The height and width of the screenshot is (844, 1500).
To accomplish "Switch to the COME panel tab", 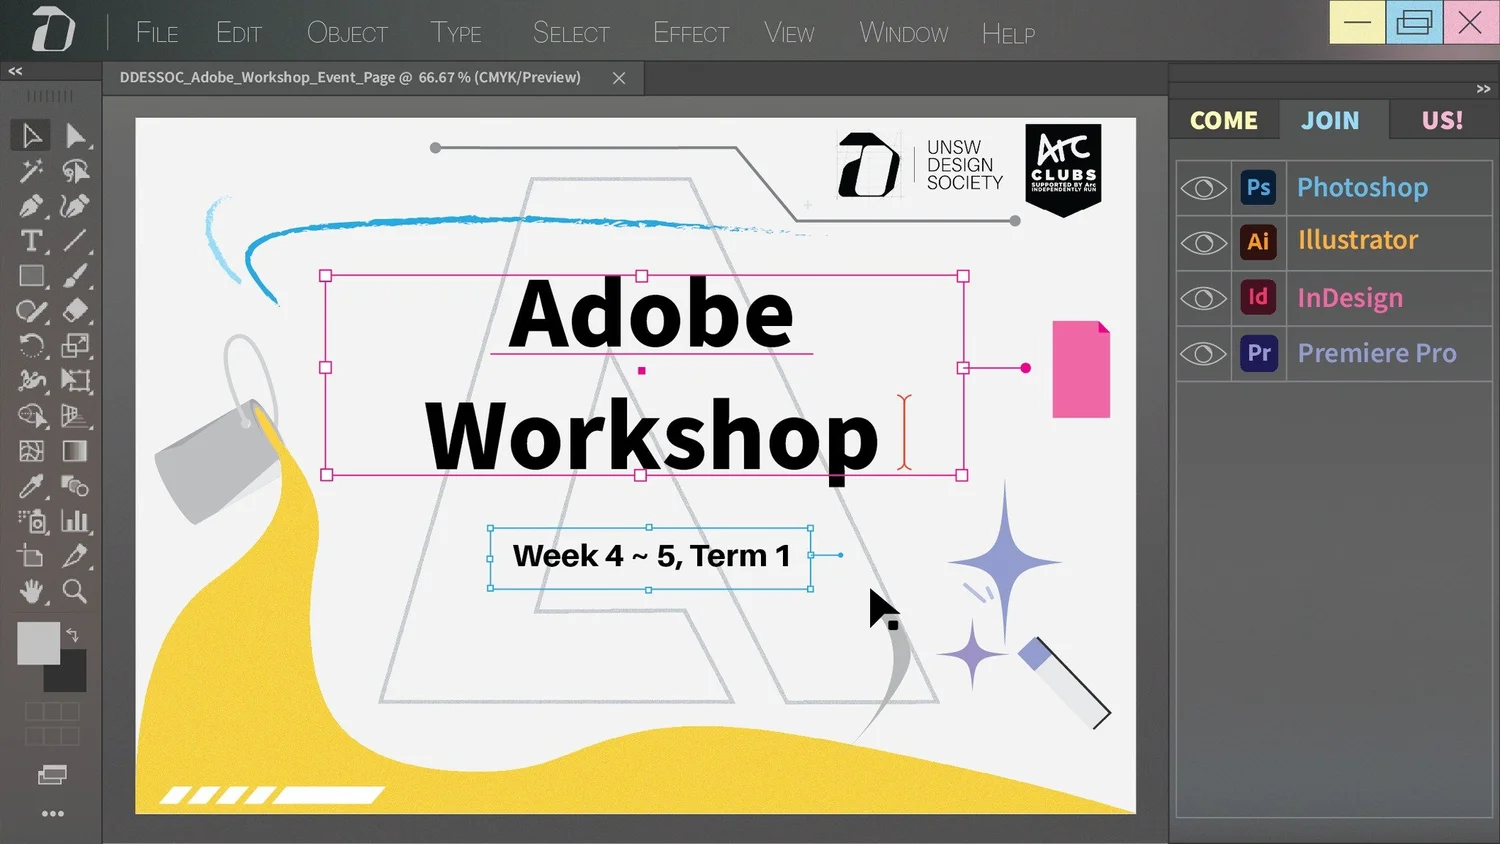I will 1224,120.
